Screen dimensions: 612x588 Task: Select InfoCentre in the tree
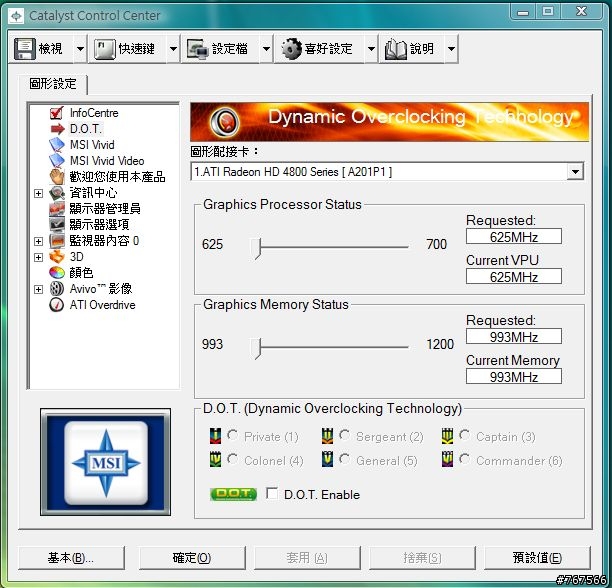click(x=94, y=113)
